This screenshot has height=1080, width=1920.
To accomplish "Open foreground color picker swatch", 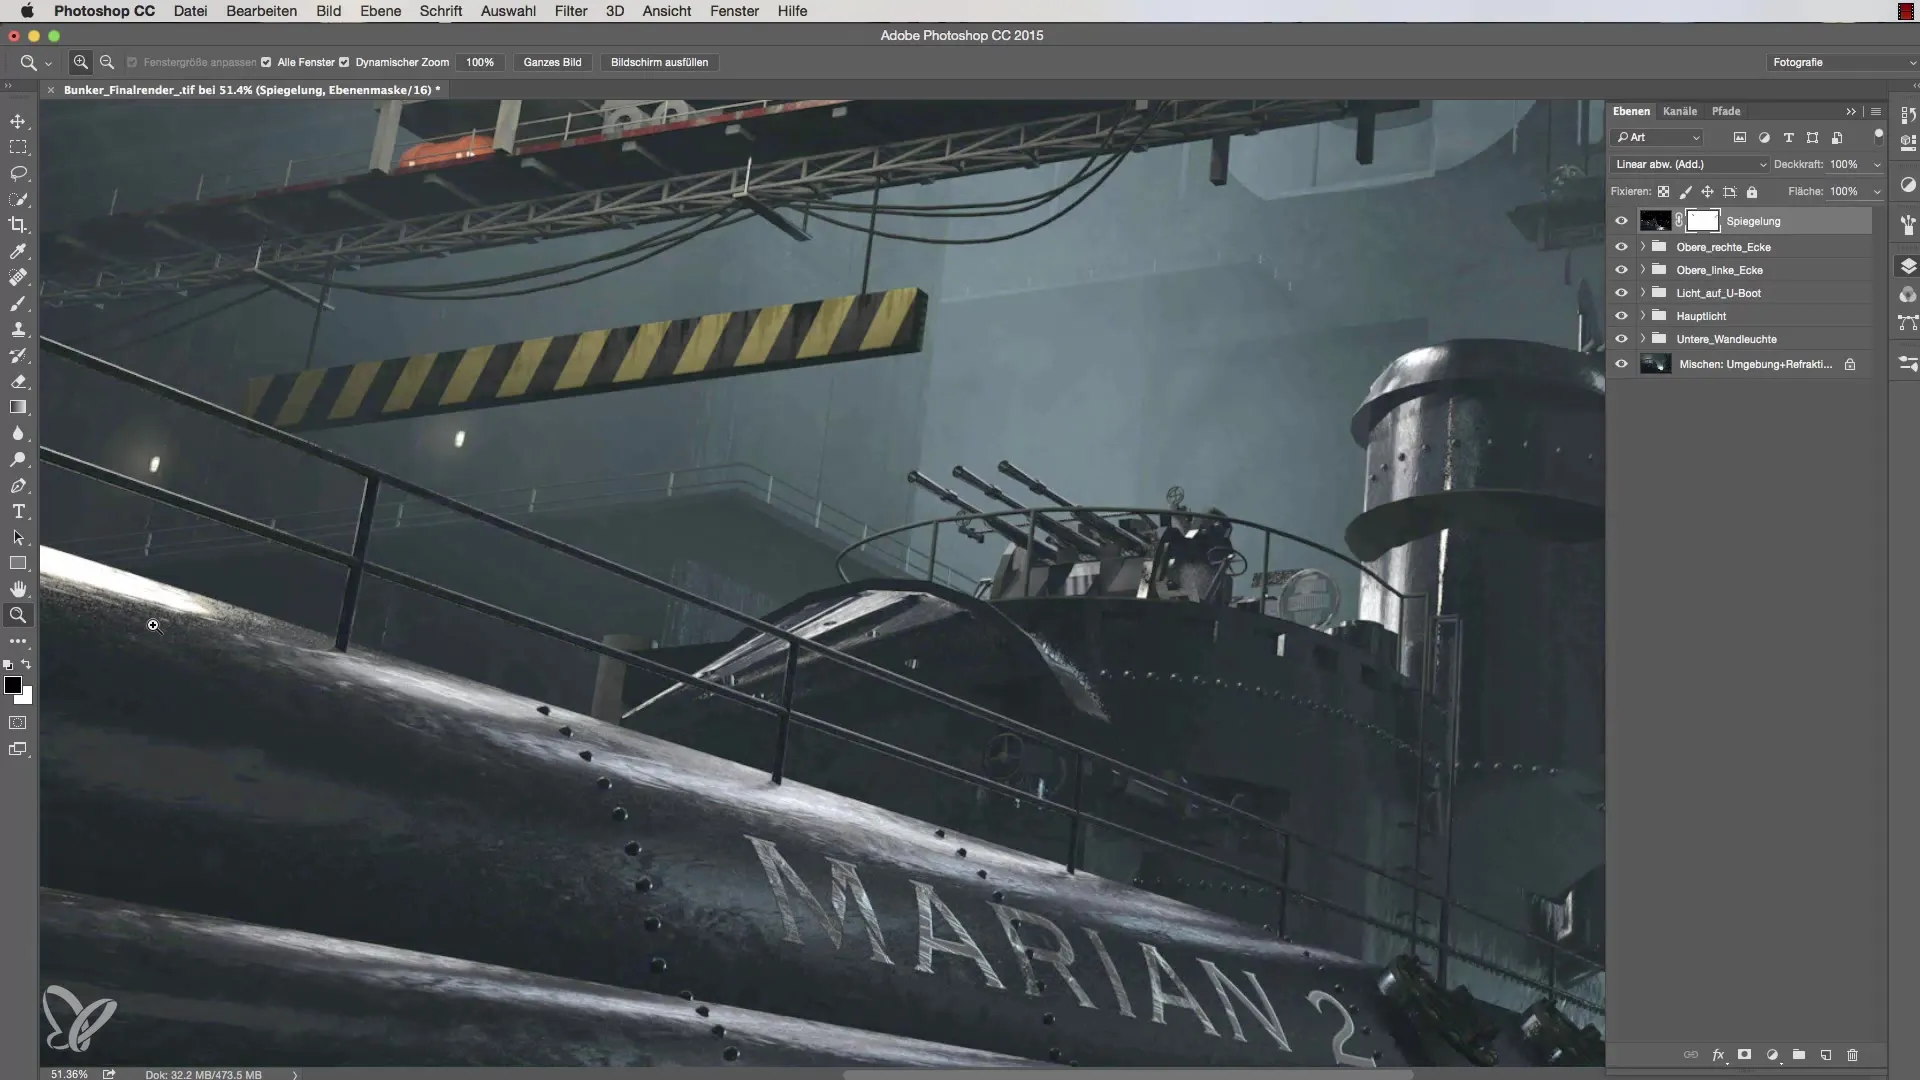I will pos(12,685).
